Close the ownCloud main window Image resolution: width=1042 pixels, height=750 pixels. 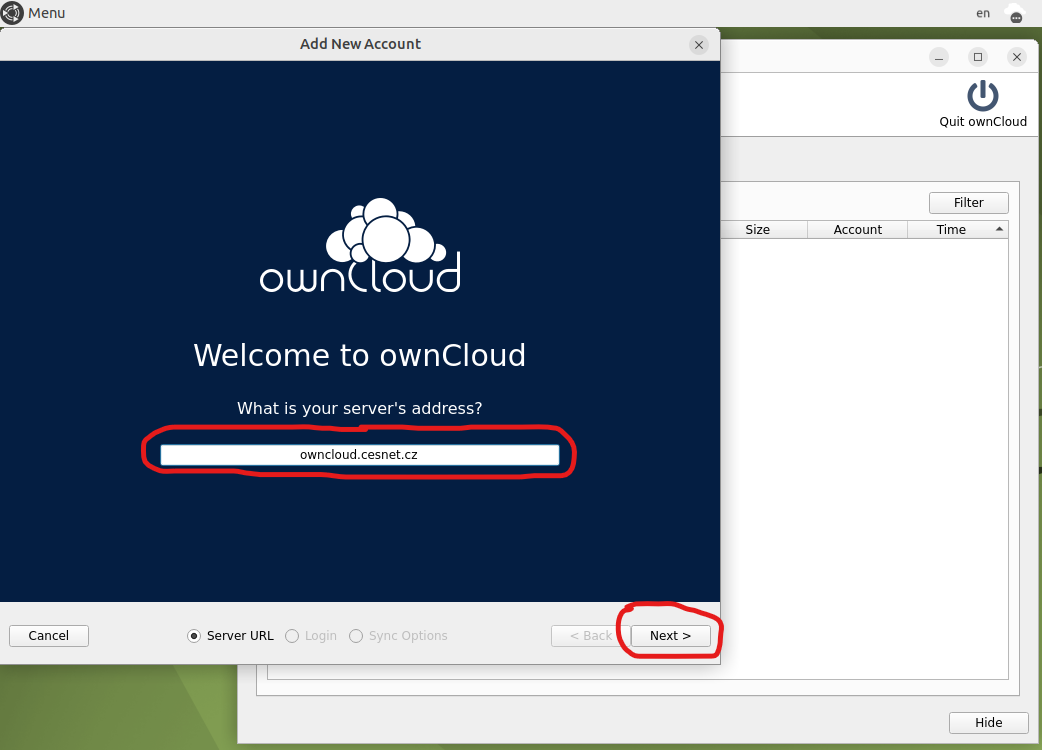point(1017,57)
